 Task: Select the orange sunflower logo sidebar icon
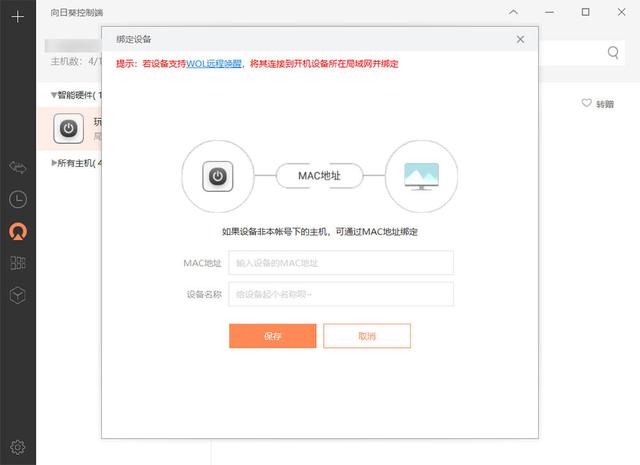click(x=18, y=231)
